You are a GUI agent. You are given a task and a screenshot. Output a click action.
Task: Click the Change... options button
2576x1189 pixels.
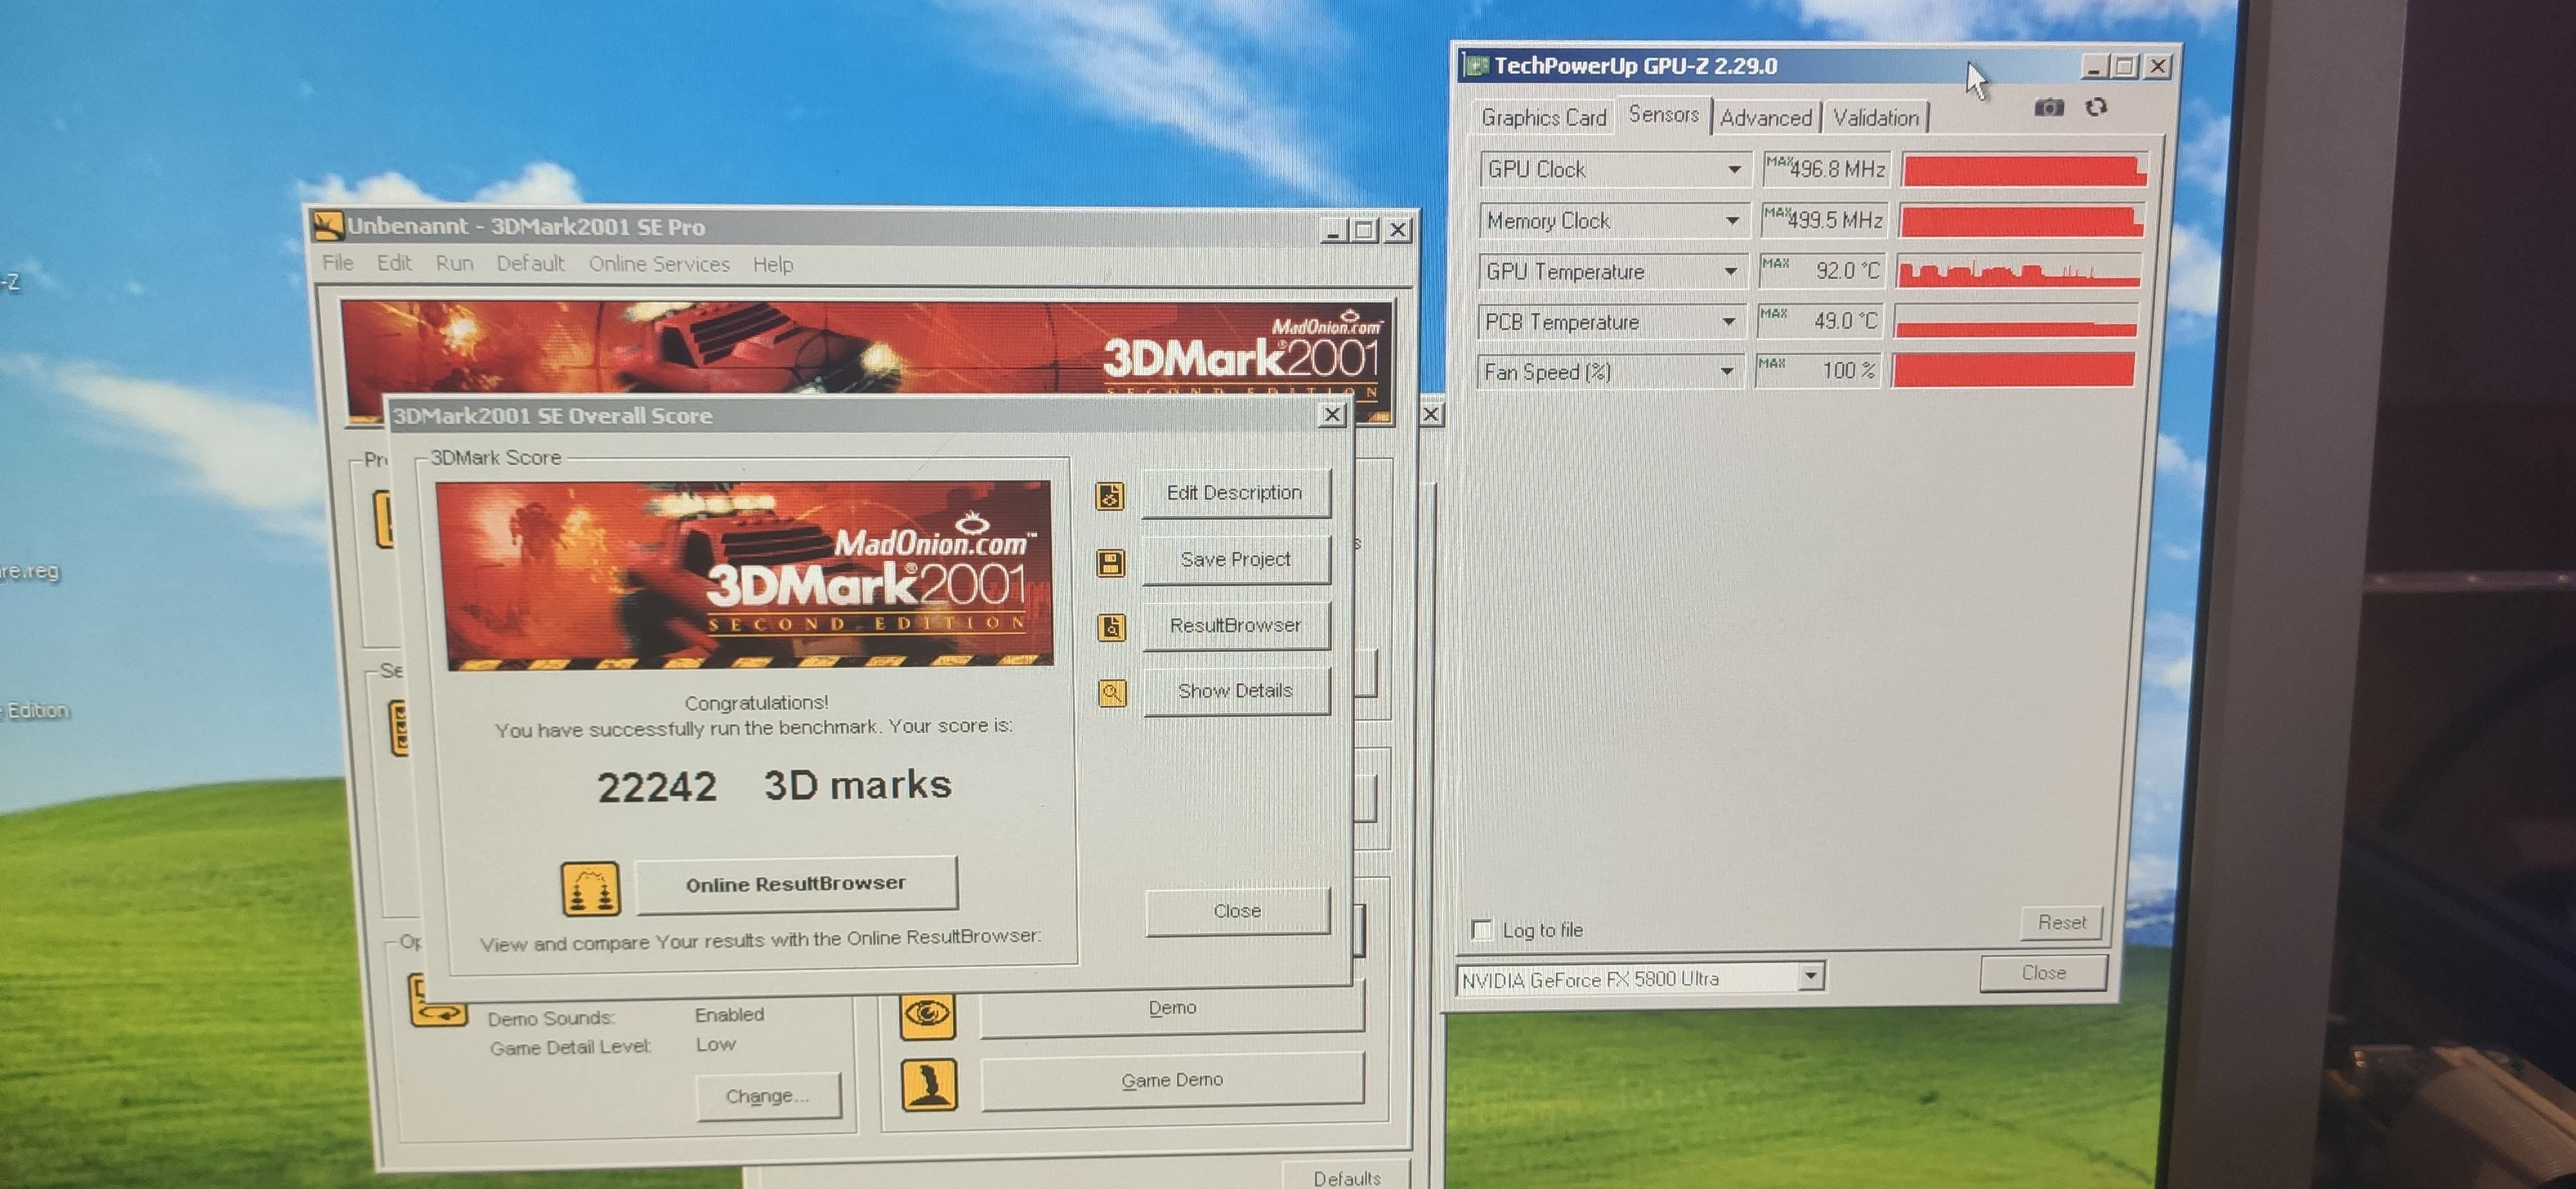[x=768, y=1096]
